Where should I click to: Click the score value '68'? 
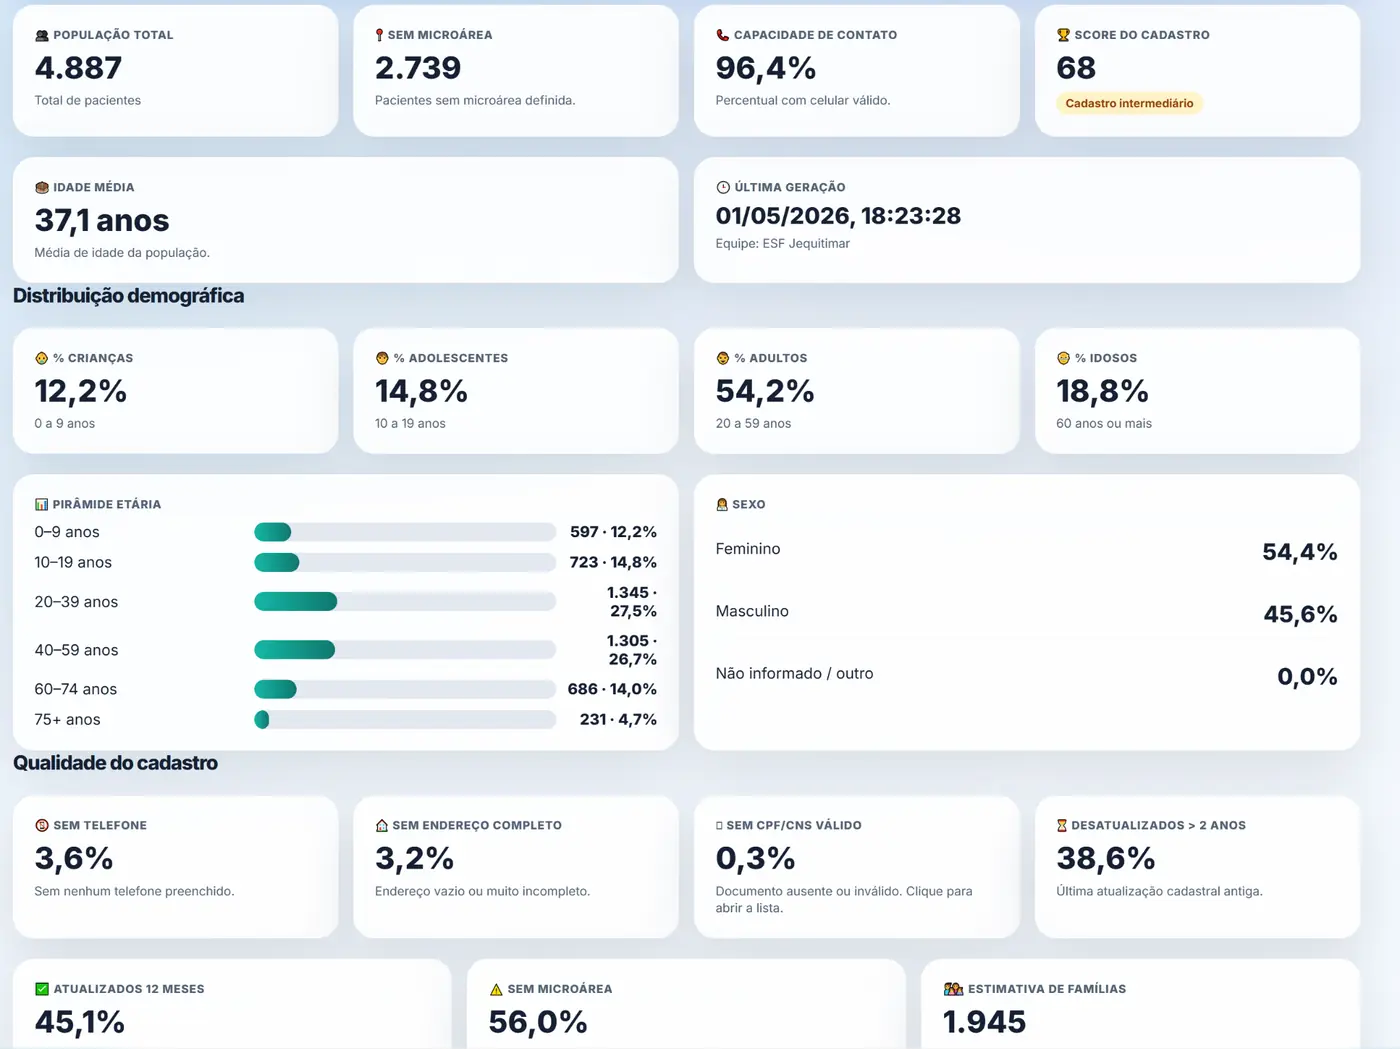coord(1076,68)
